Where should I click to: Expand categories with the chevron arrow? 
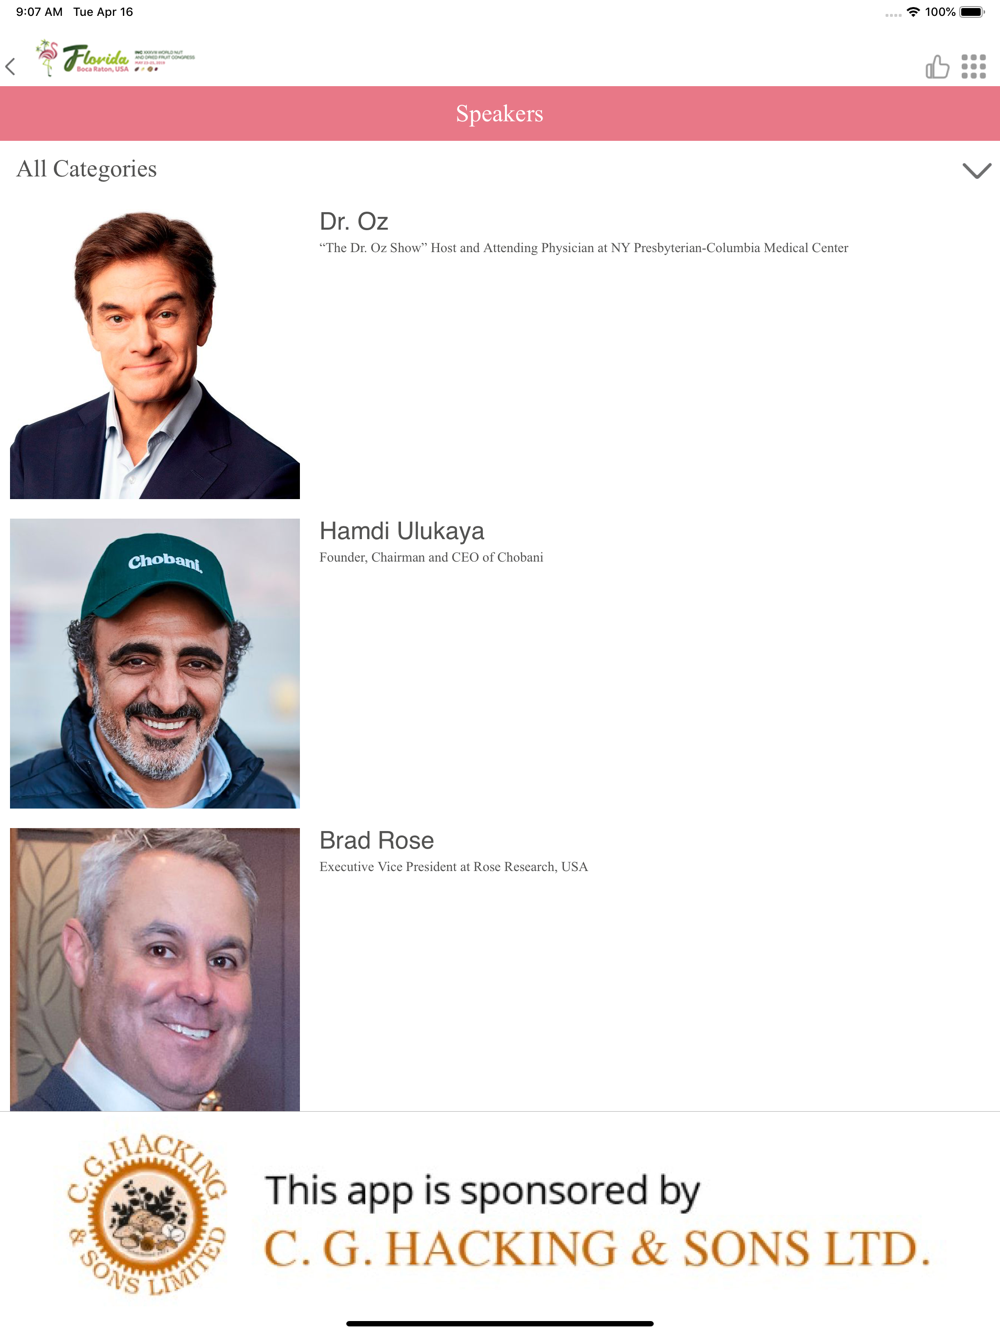pyautogui.click(x=976, y=170)
